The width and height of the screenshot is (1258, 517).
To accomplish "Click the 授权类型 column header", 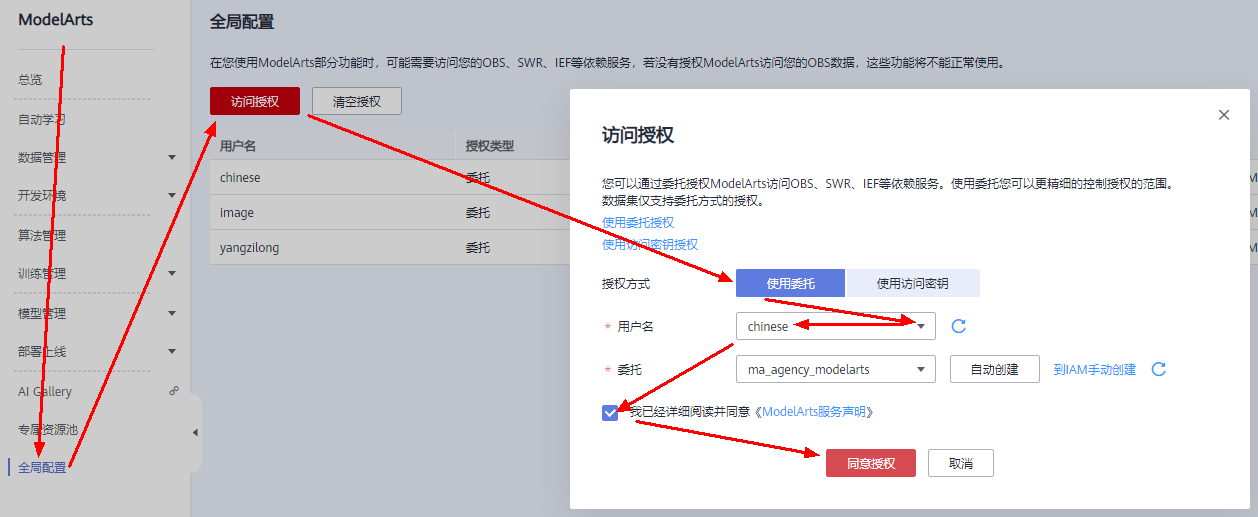I will pos(490,146).
